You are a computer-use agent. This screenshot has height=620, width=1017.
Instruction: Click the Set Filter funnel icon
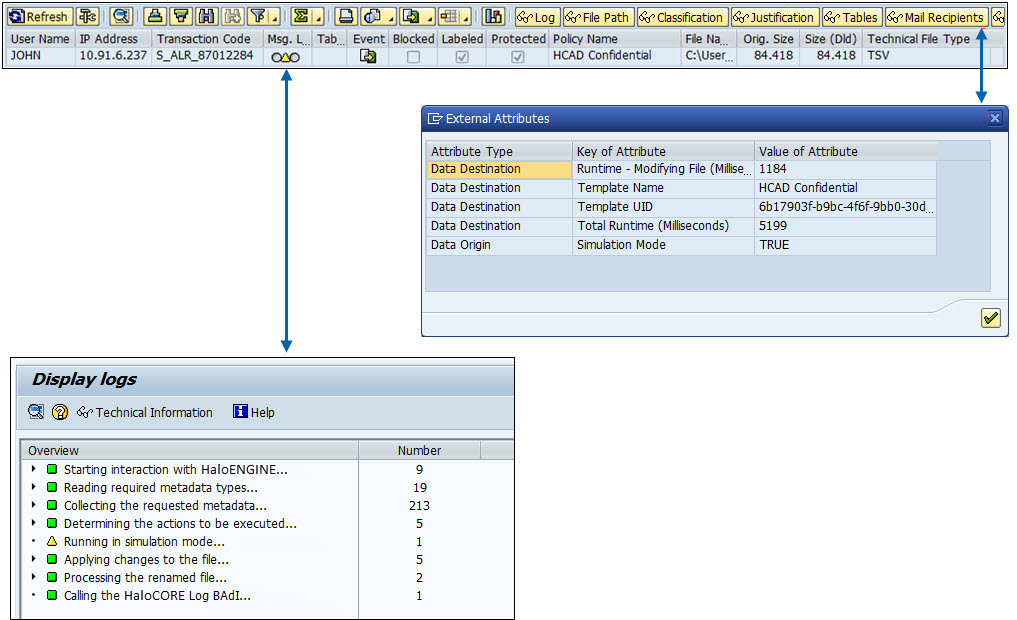point(258,17)
